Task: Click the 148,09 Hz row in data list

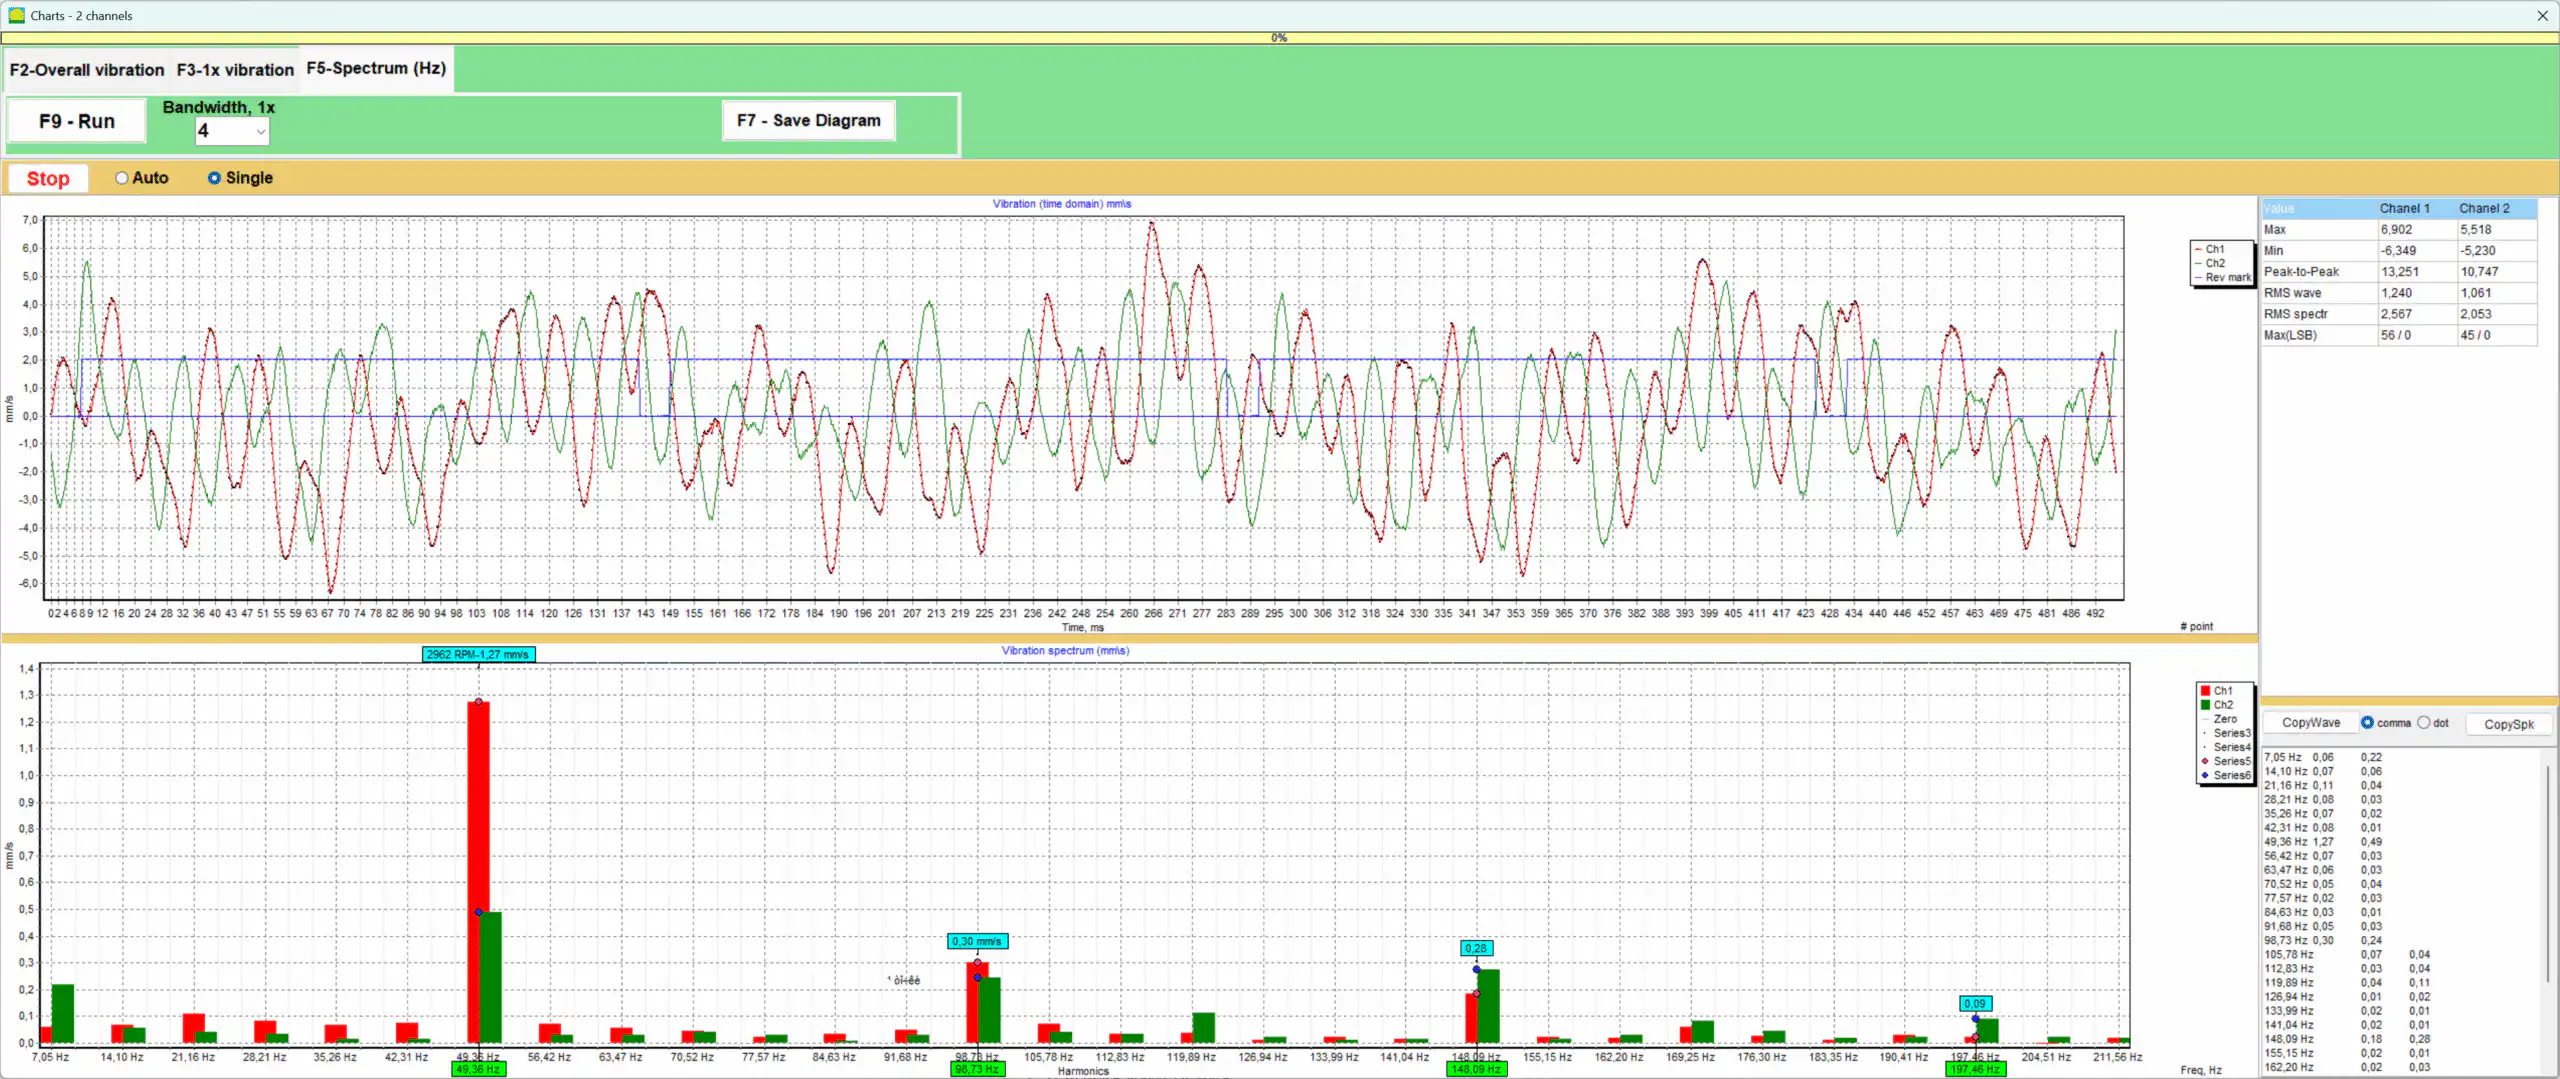Action: tap(2347, 1039)
